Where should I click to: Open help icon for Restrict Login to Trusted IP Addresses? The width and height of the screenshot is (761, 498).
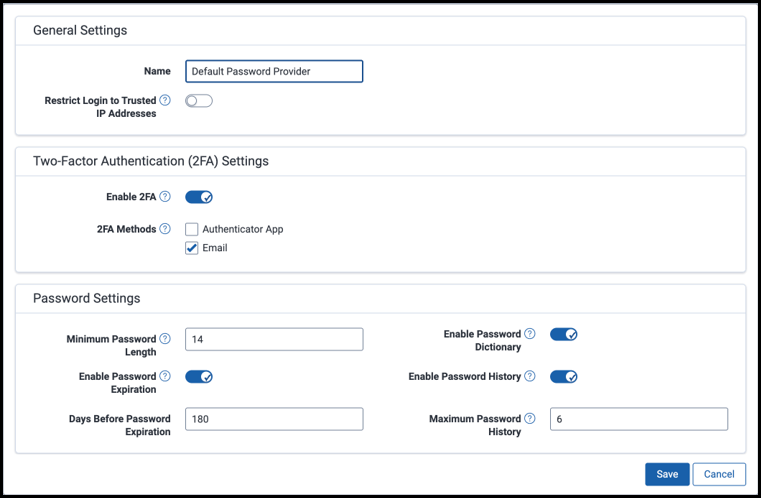165,100
